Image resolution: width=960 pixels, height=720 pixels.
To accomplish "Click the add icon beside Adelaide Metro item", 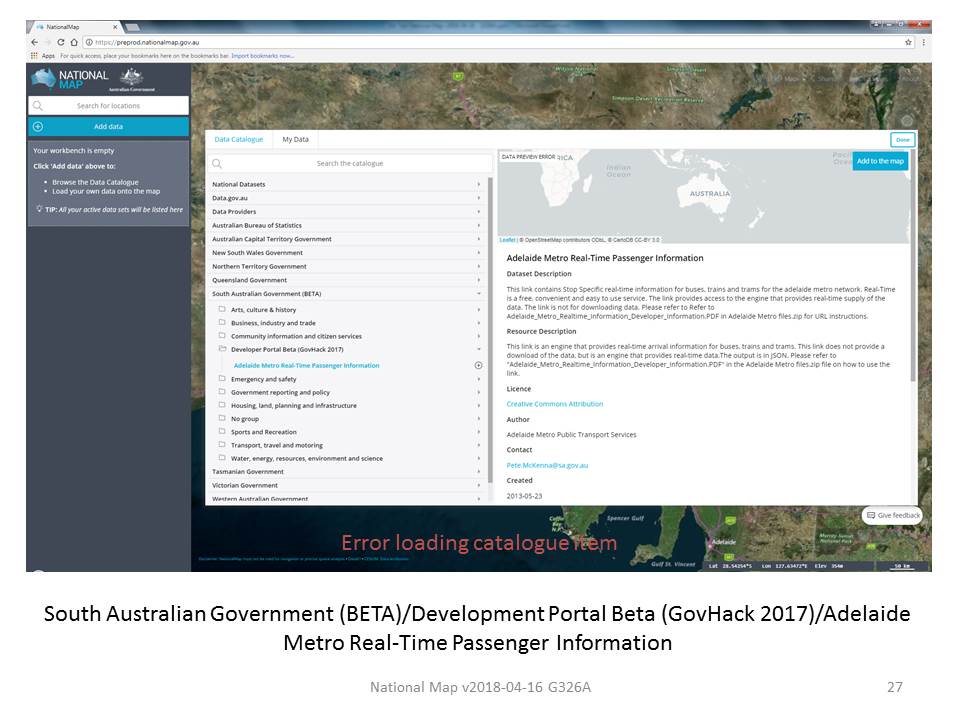I will (x=479, y=366).
